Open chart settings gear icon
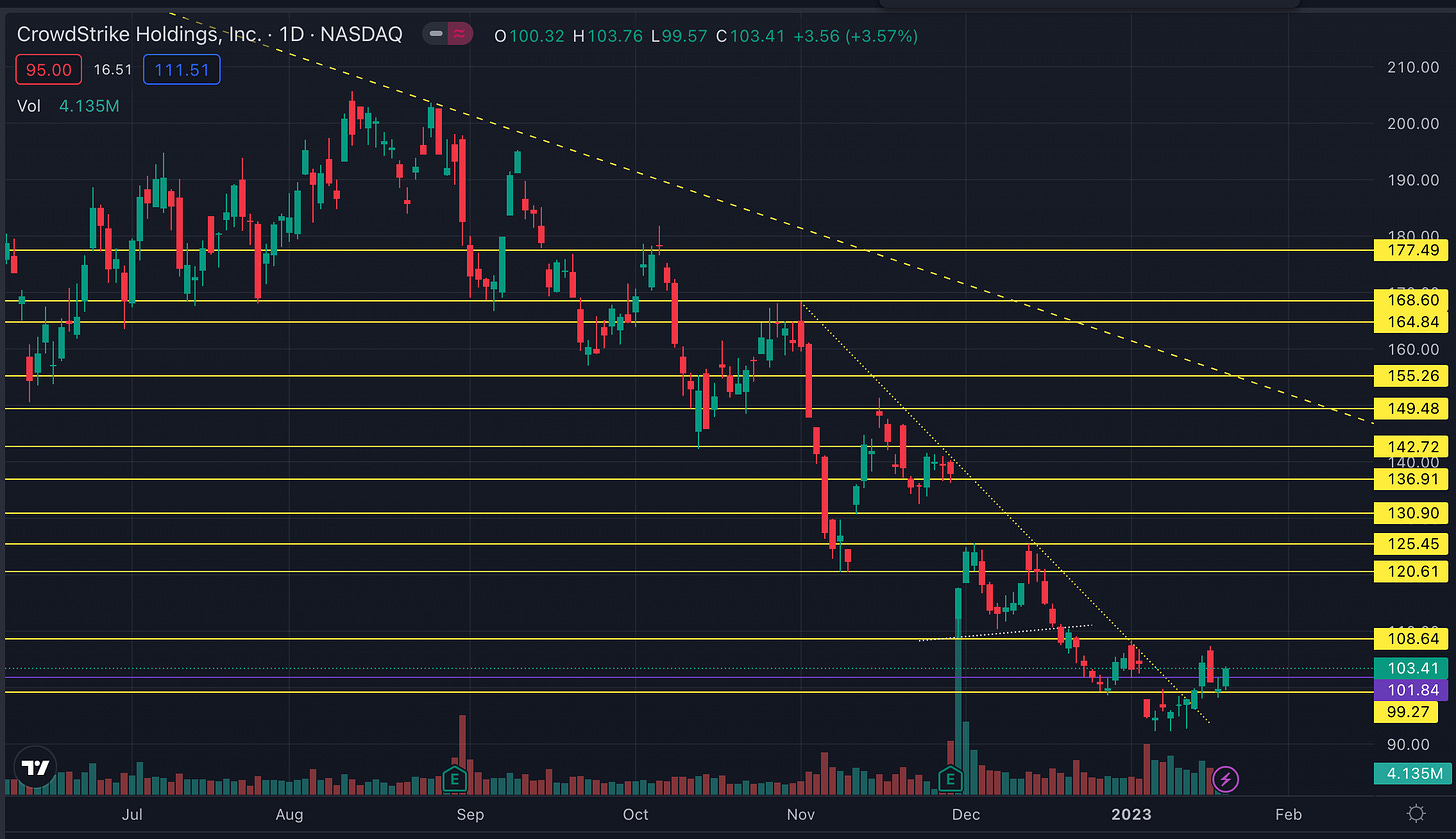The image size is (1456, 839). 1415,814
